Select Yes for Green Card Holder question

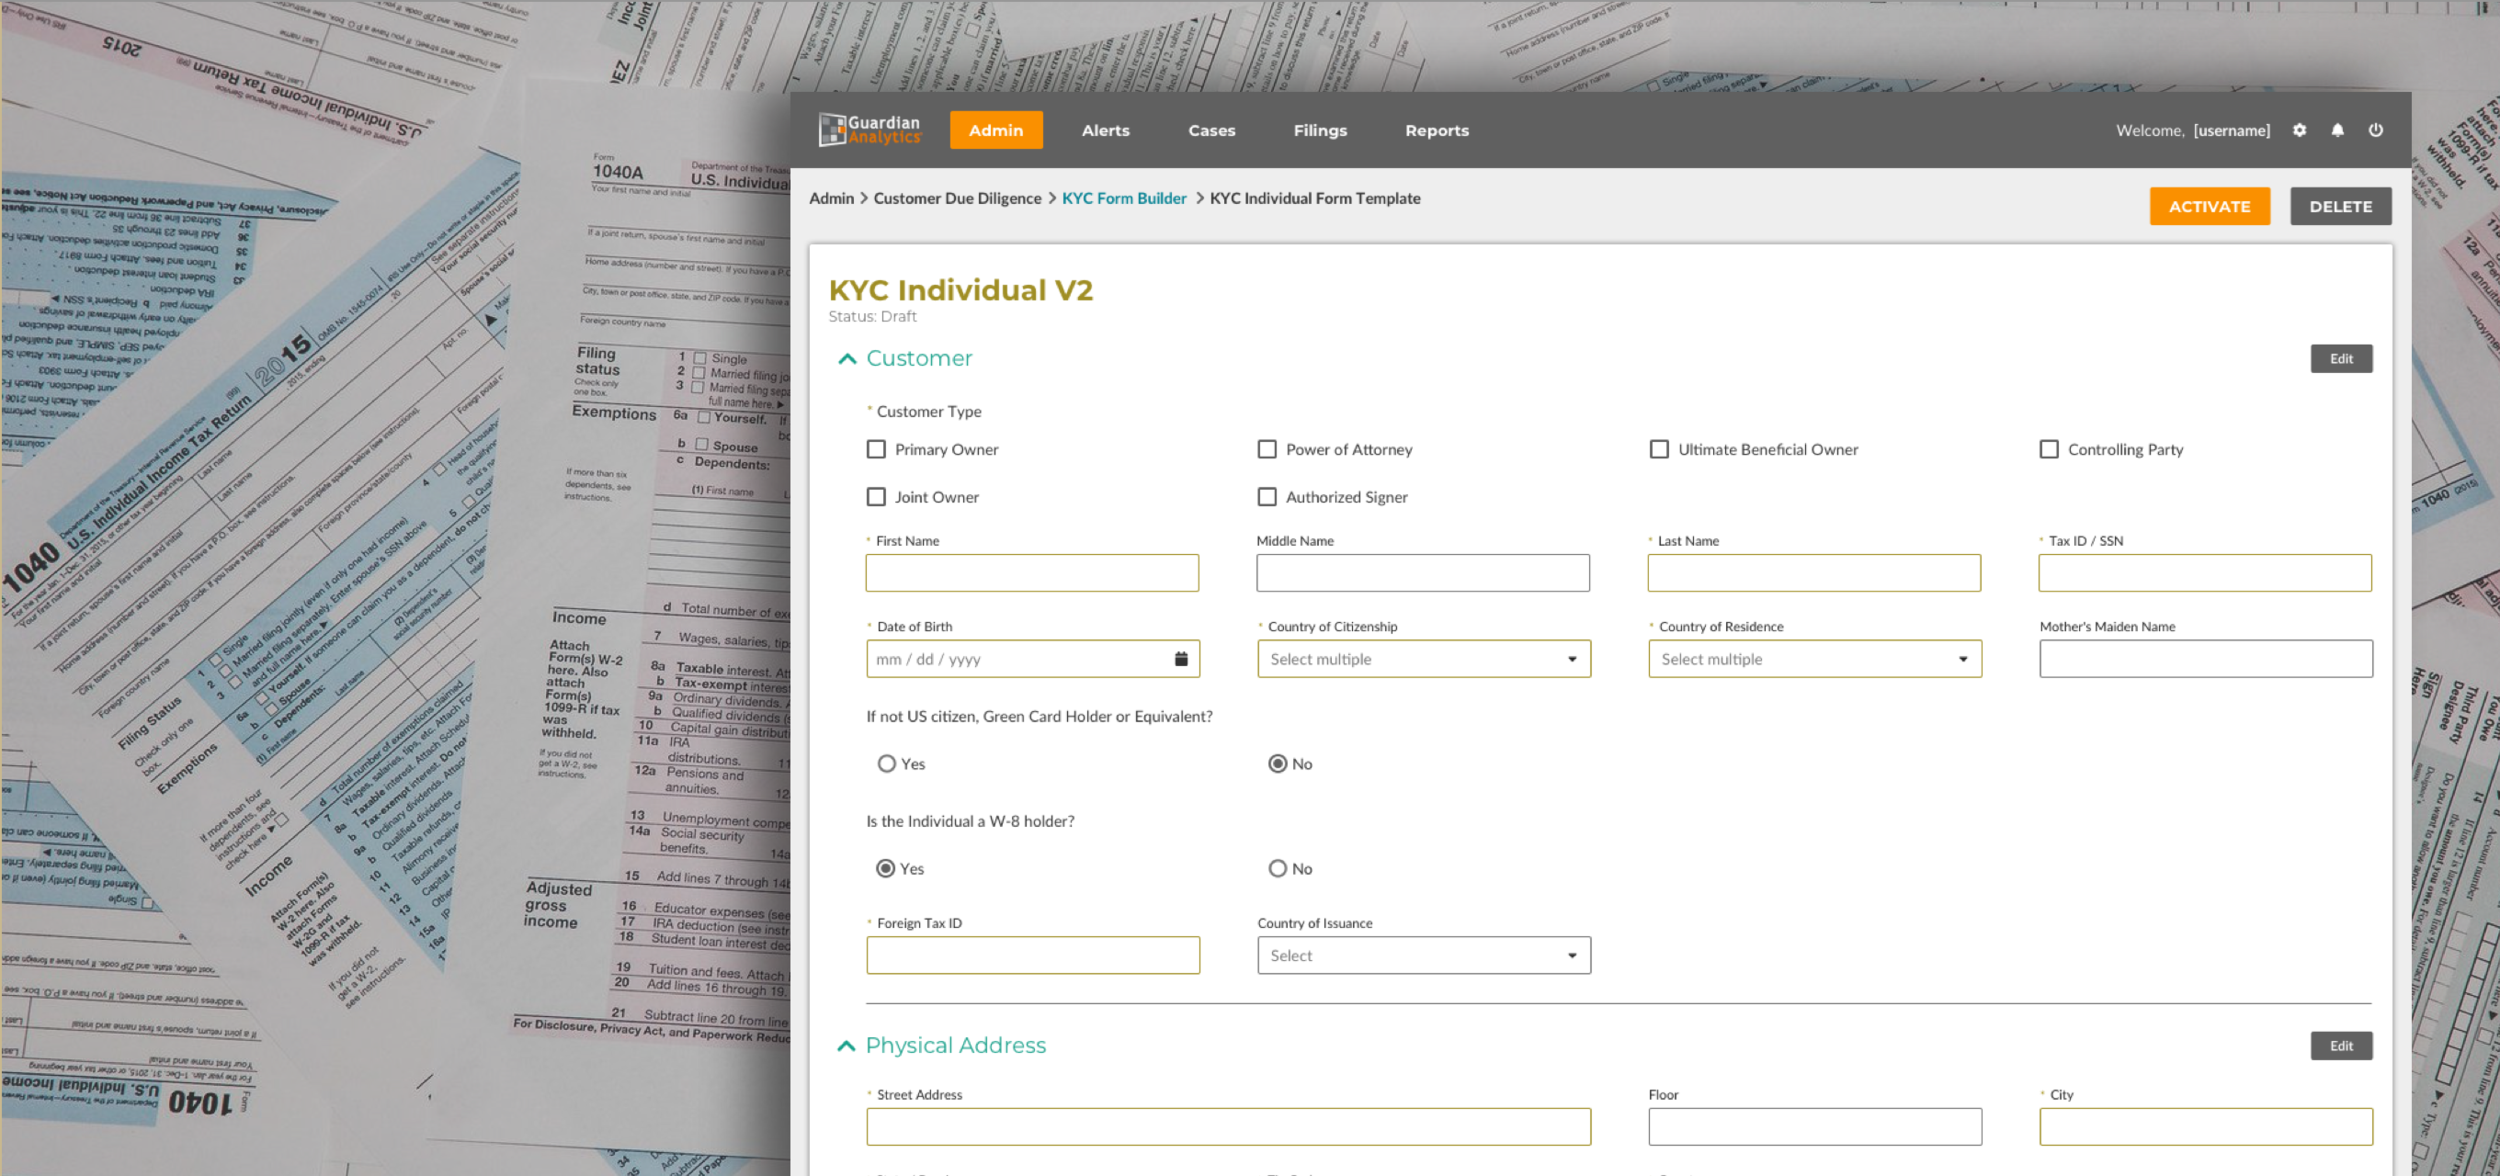click(886, 764)
